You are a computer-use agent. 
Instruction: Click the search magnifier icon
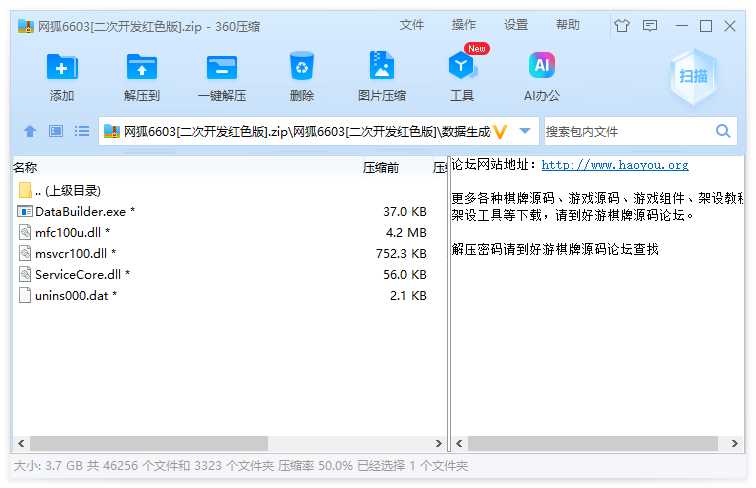(723, 131)
